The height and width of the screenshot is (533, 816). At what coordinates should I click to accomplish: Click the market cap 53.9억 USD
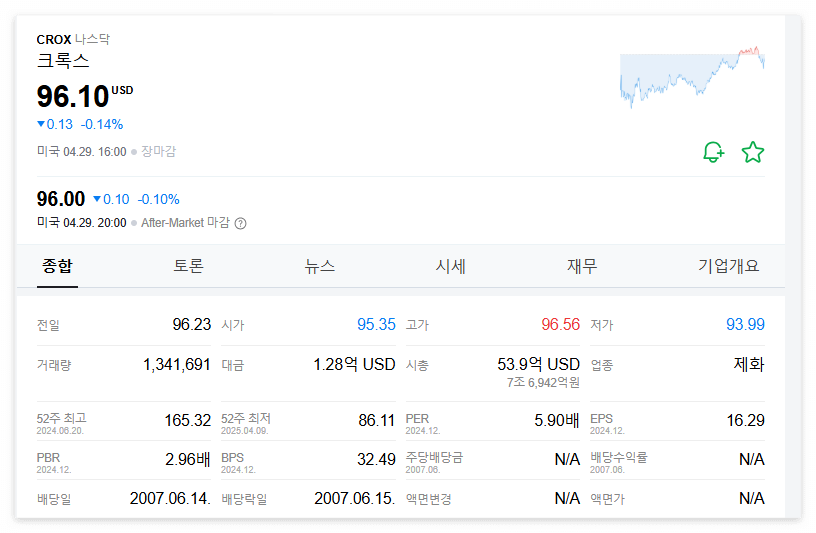pyautogui.click(x=539, y=364)
